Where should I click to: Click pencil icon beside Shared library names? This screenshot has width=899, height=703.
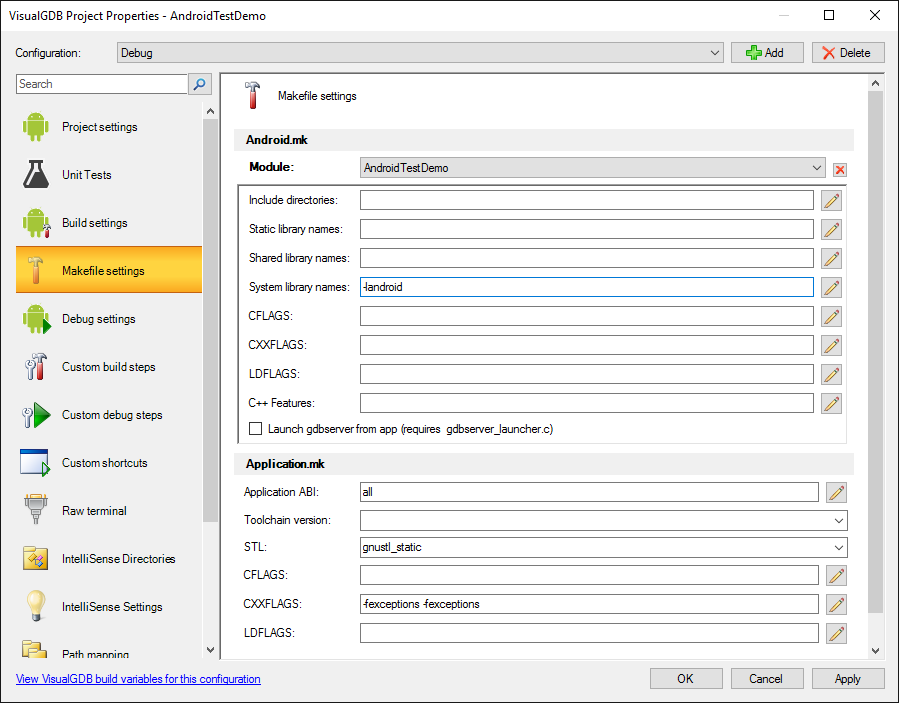(x=831, y=258)
